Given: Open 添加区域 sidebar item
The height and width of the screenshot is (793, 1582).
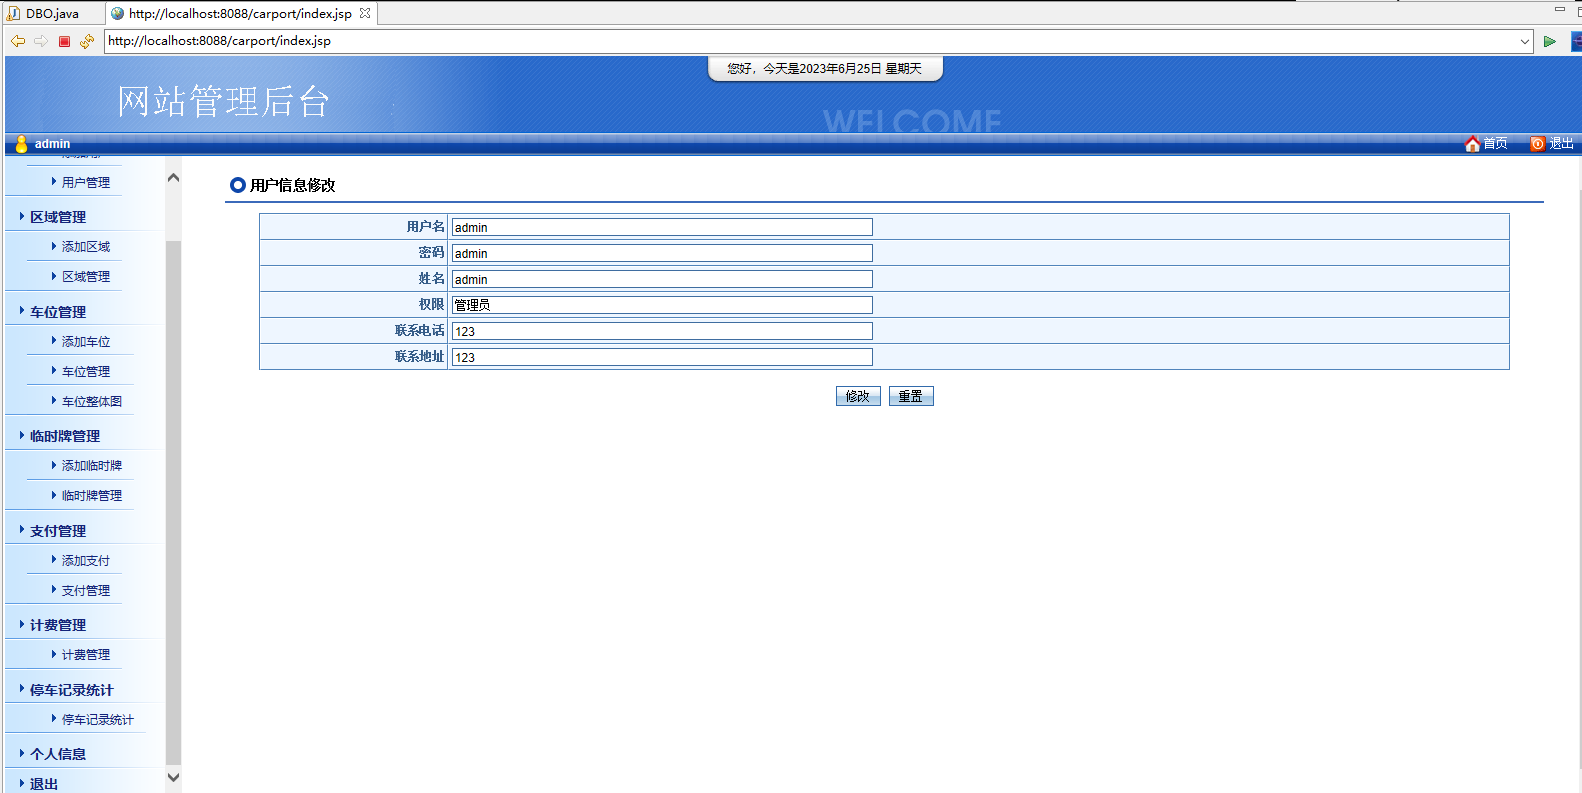Looking at the screenshot, I should point(86,247).
